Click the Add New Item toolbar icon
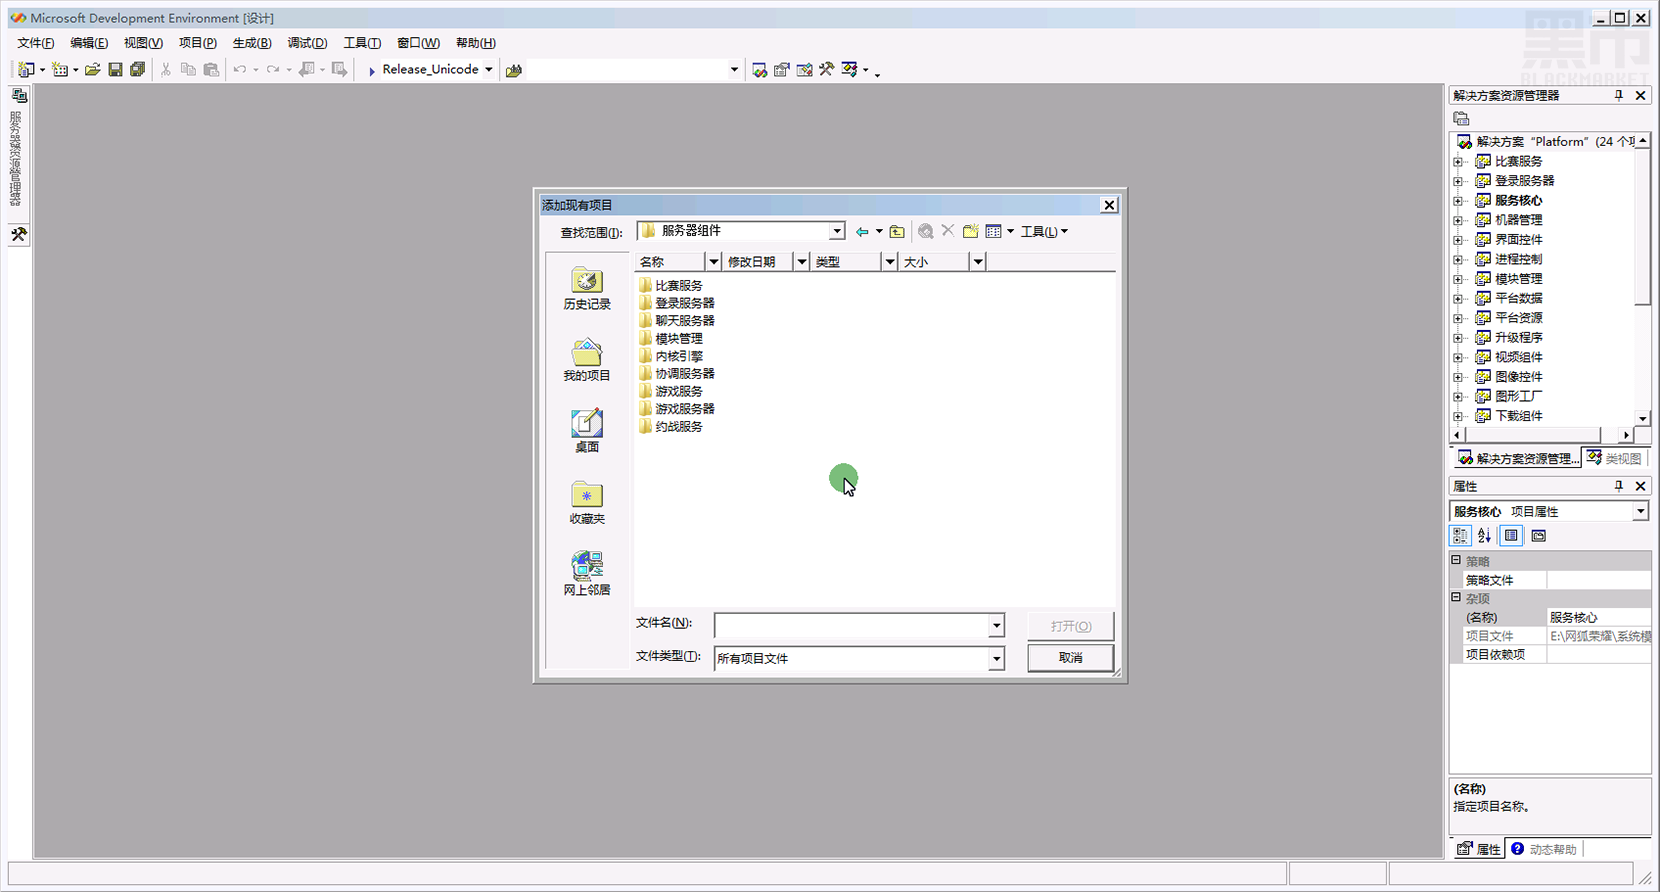Image resolution: width=1660 pixels, height=892 pixels. tap(60, 69)
